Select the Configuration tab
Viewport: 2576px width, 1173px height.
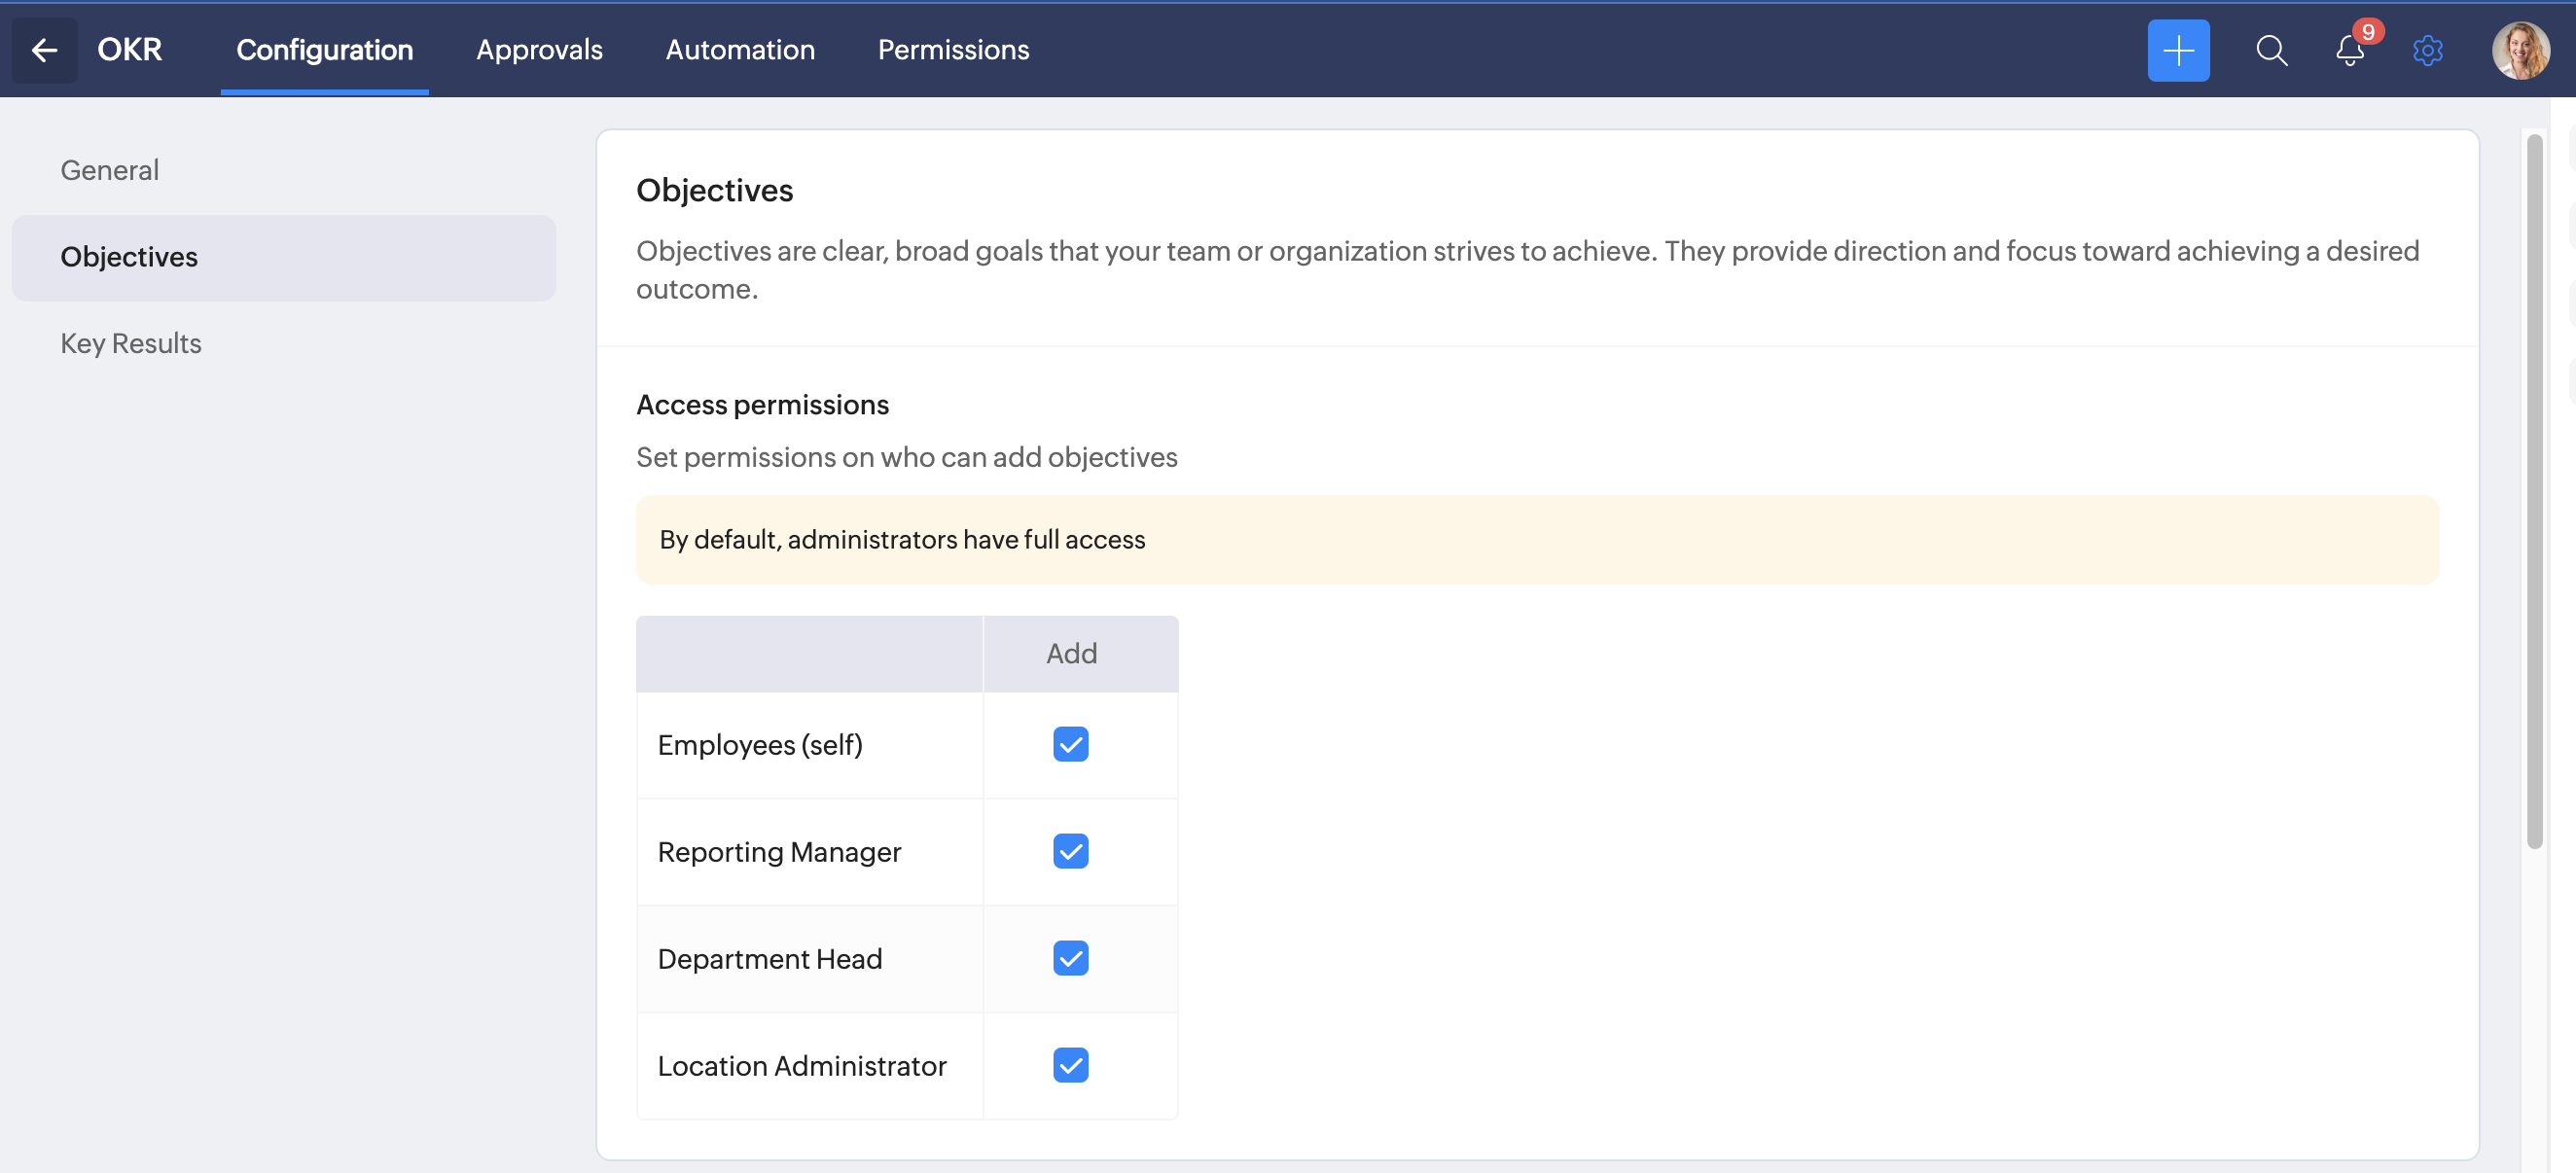pos(324,50)
